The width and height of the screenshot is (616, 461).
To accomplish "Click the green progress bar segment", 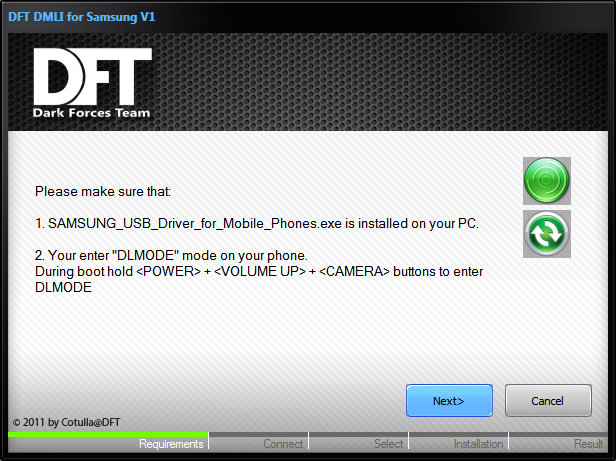I will coord(108,434).
